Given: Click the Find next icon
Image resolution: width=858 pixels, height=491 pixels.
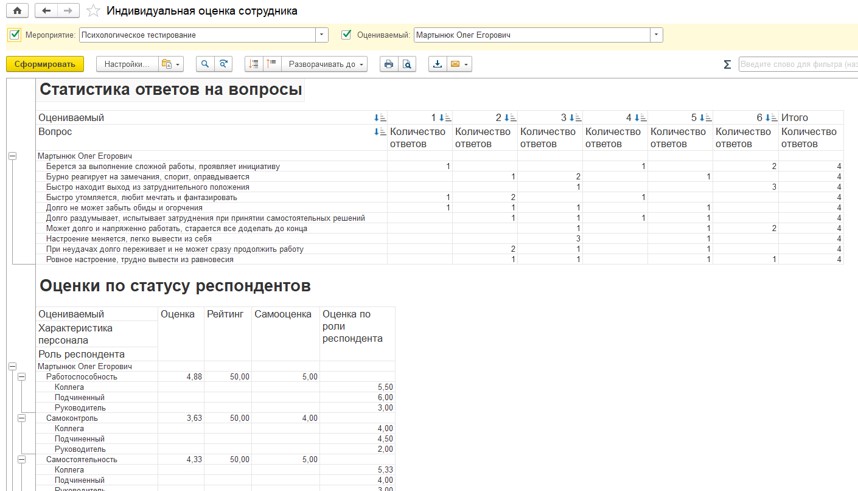Looking at the screenshot, I should click(x=223, y=64).
